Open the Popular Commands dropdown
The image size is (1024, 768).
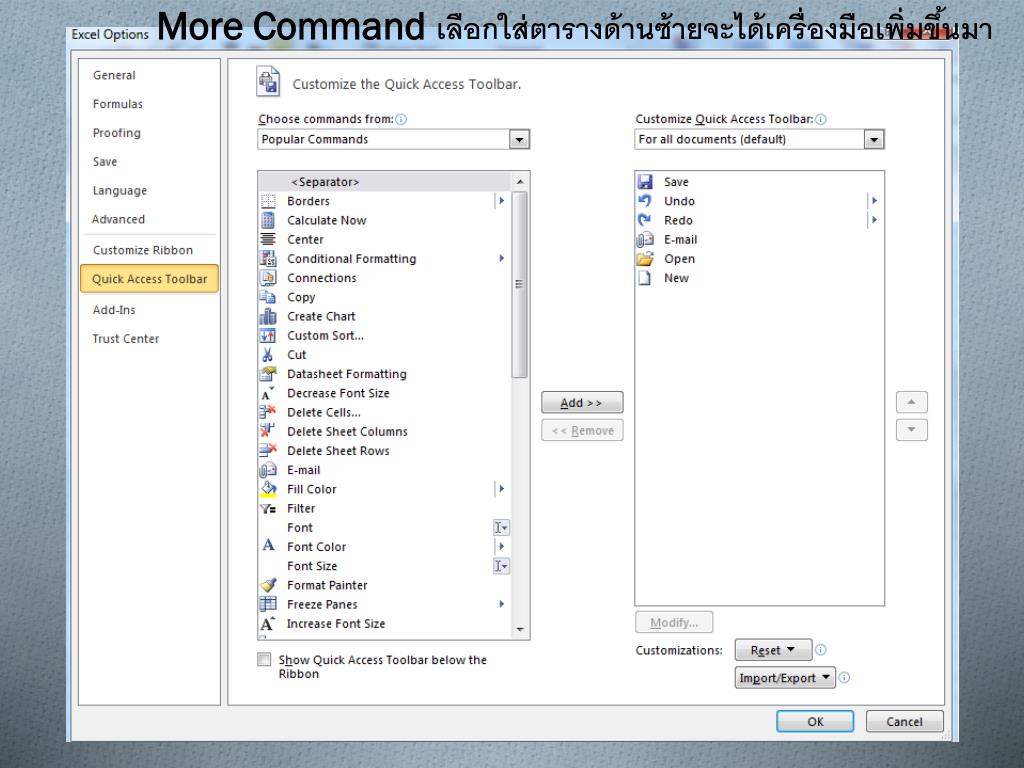pos(519,139)
